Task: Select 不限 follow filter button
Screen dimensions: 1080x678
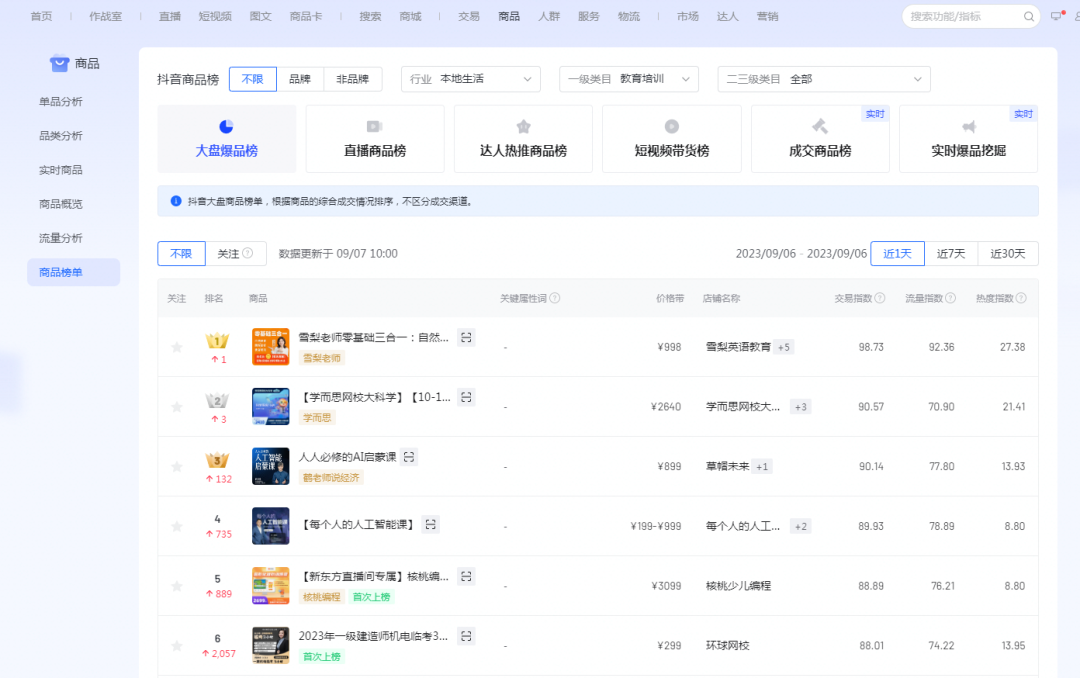Action: point(181,254)
